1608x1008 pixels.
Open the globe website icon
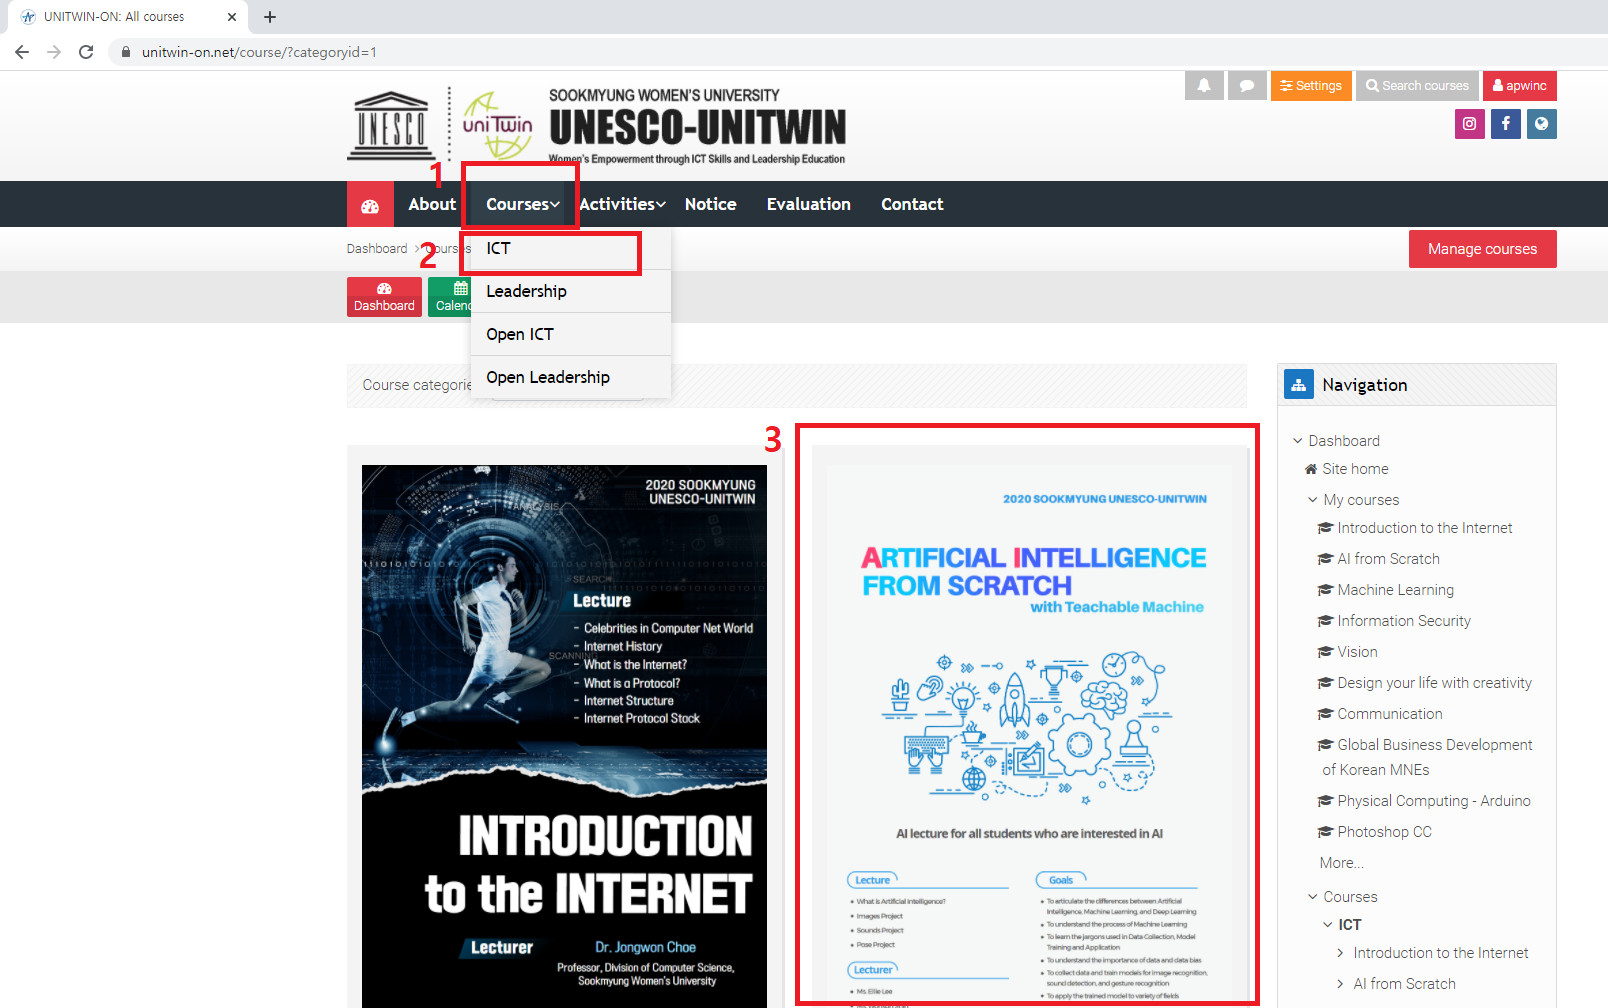click(x=1541, y=124)
